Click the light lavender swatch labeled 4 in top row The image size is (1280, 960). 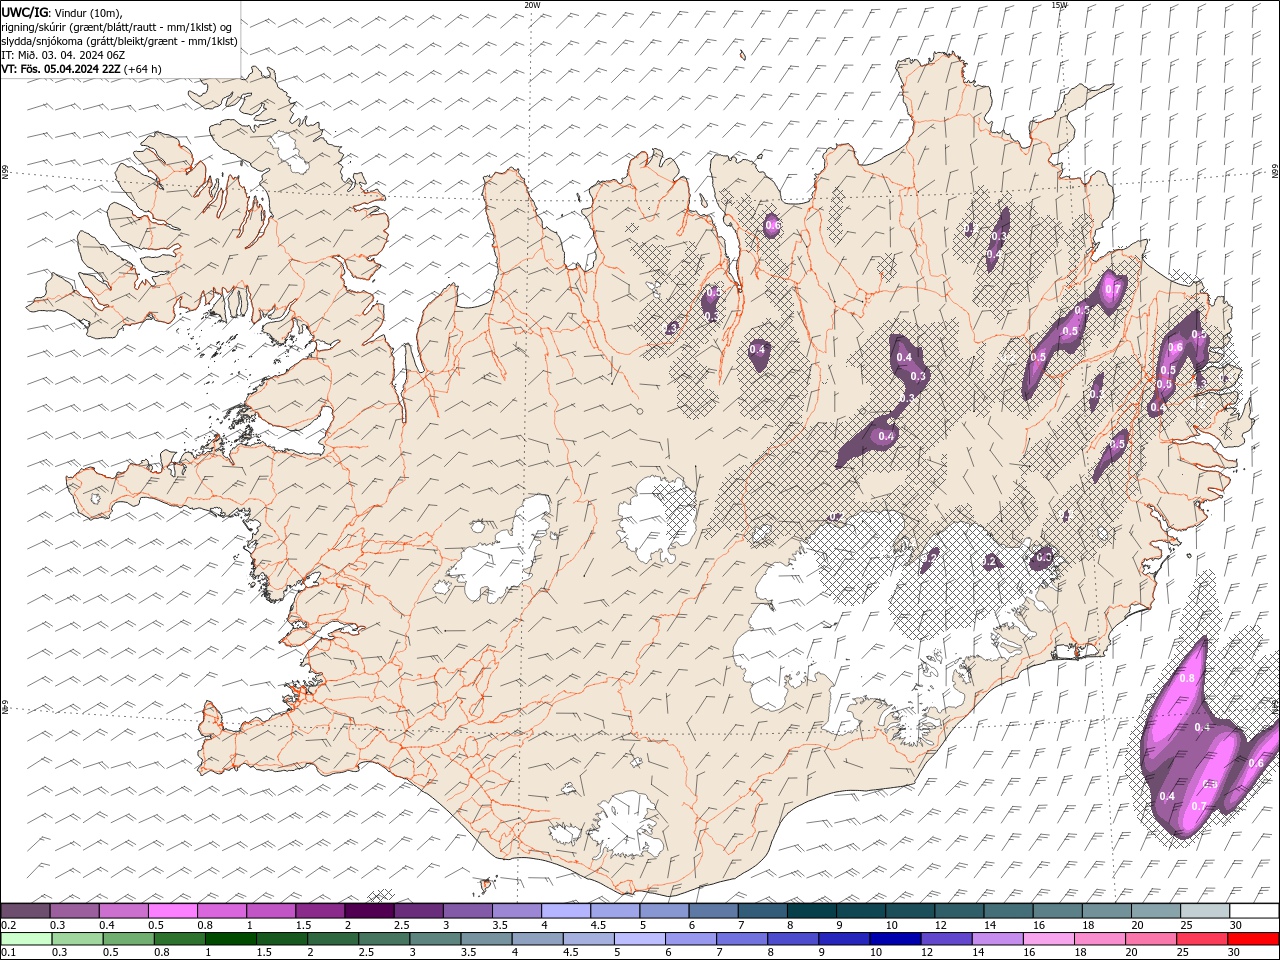(566, 911)
